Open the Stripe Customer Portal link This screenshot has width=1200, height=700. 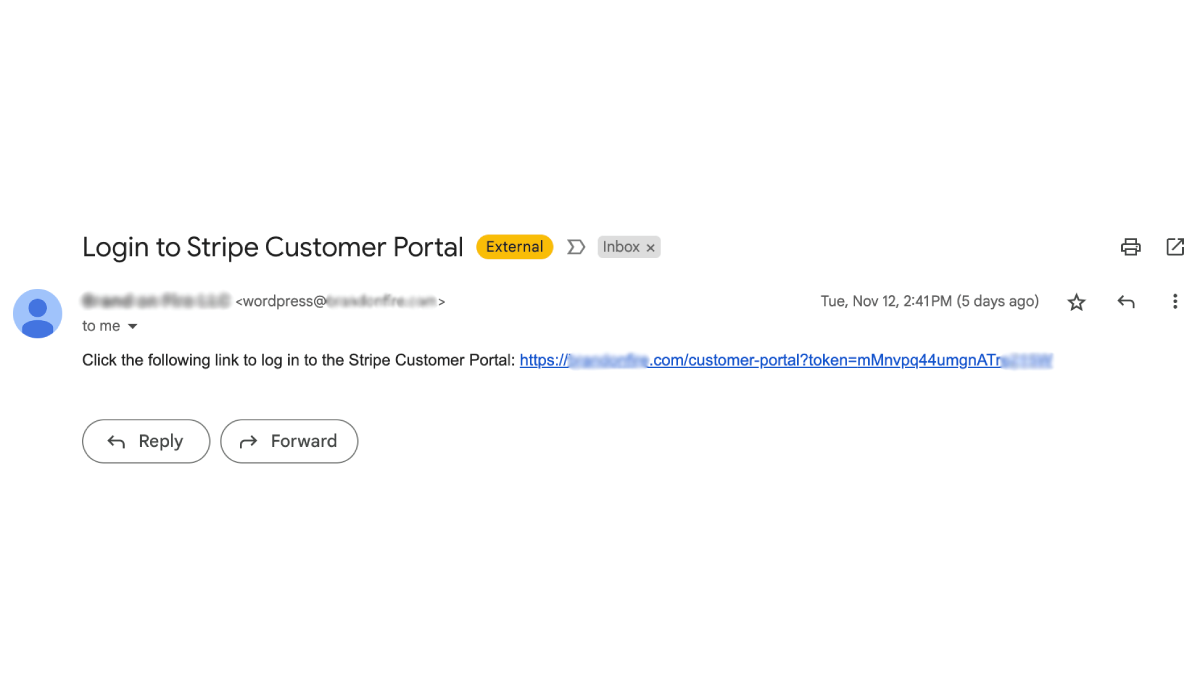(780, 360)
